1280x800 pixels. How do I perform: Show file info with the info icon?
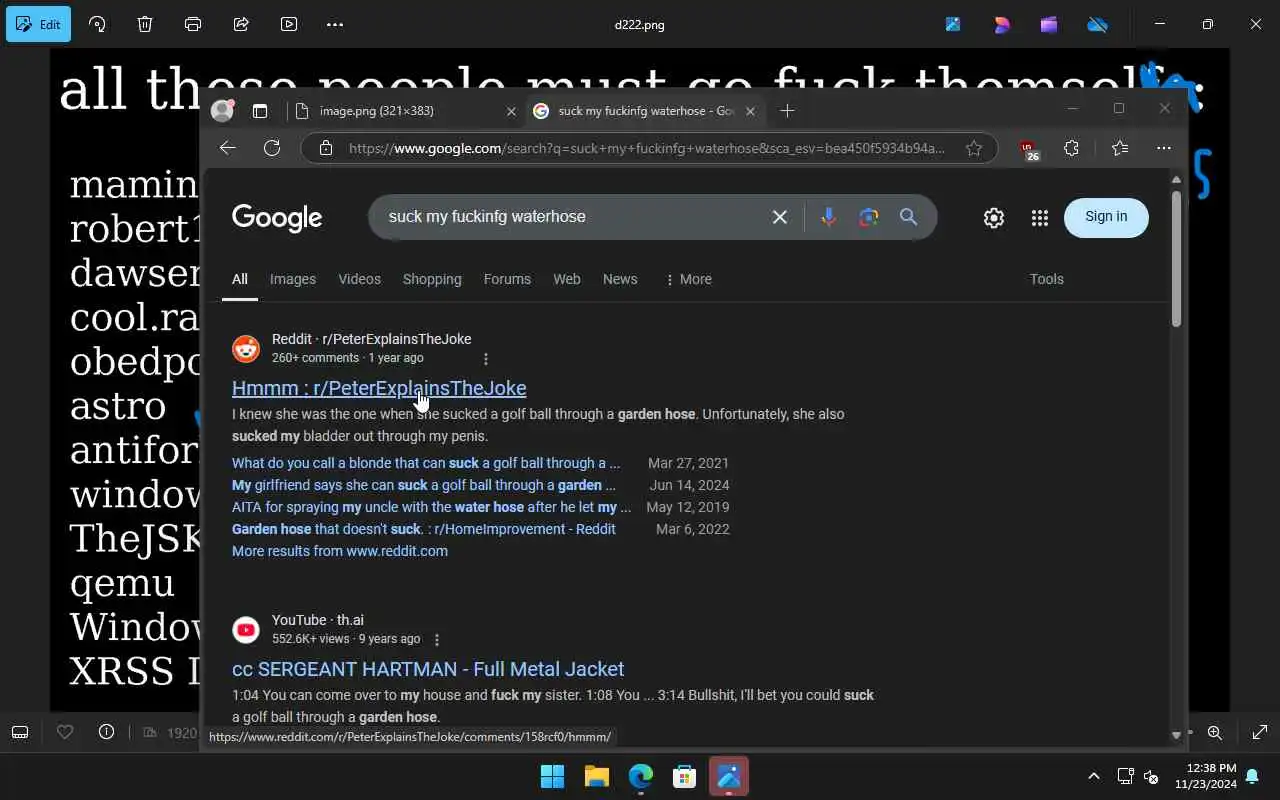(x=106, y=732)
